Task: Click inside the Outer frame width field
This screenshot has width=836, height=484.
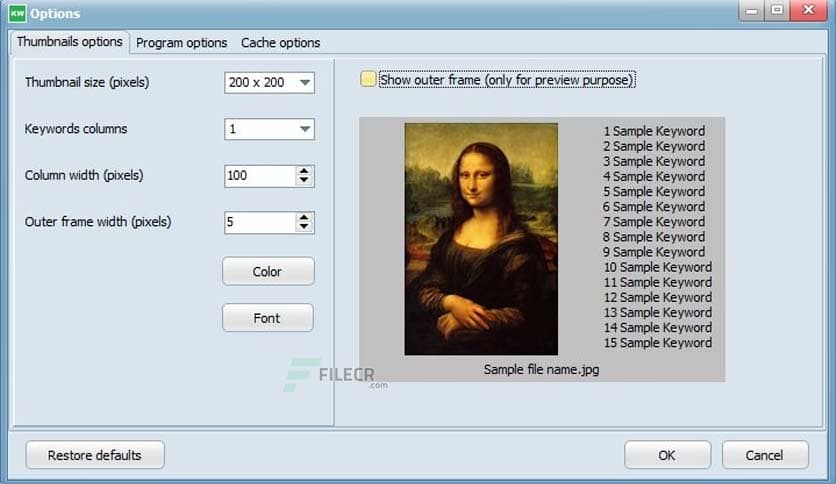Action: pyautogui.click(x=260, y=222)
